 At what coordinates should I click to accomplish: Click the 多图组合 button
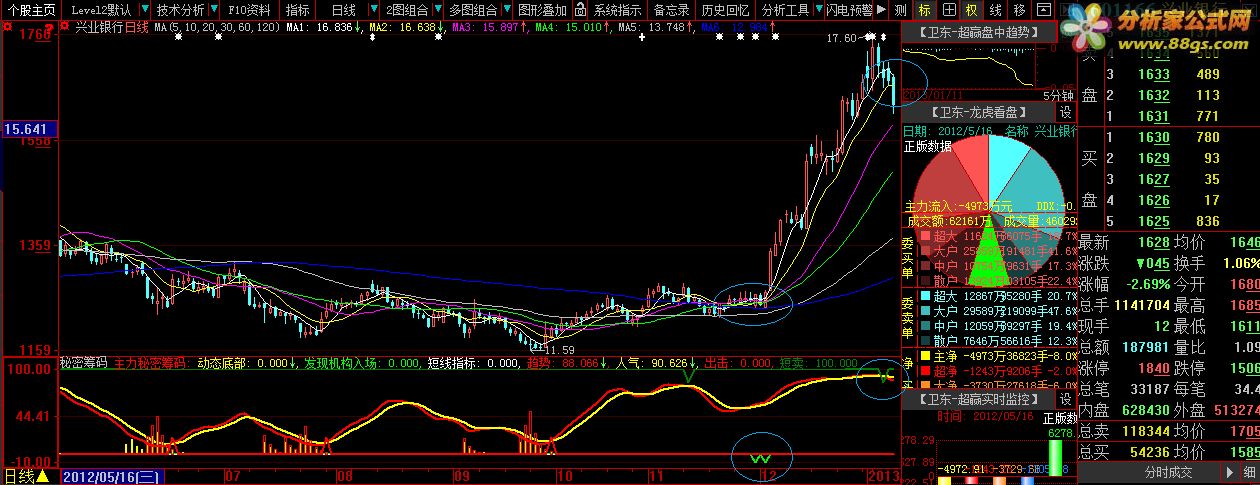click(x=473, y=10)
